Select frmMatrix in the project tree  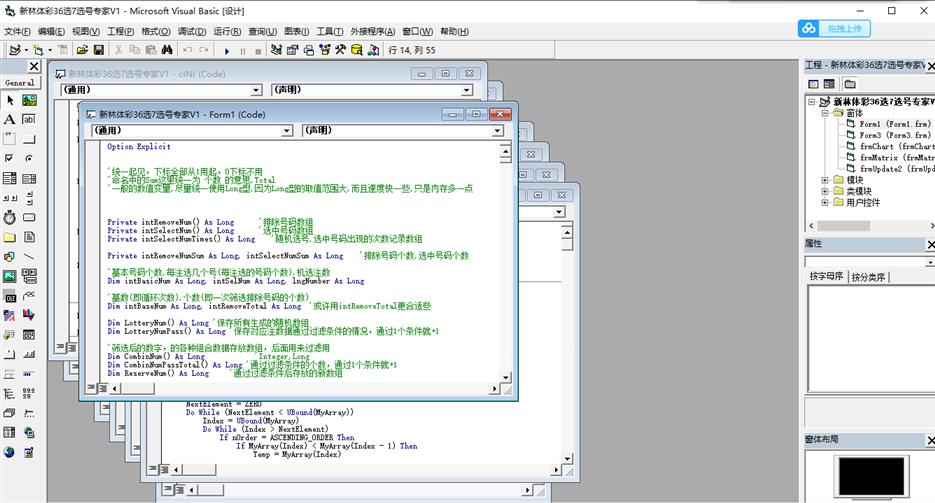pyautogui.click(x=891, y=158)
